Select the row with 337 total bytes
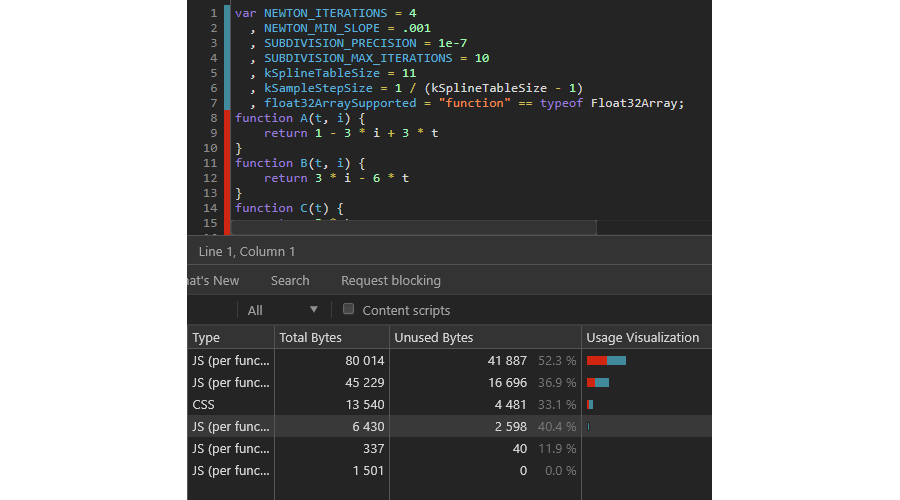The width and height of the screenshot is (900, 500). (x=449, y=448)
